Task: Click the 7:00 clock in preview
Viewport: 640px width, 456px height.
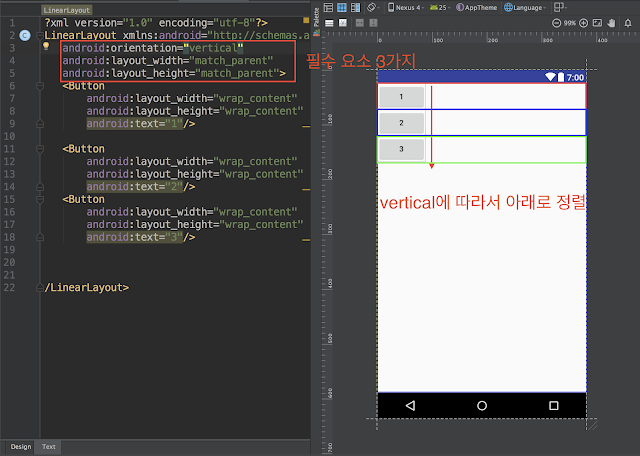Action: pyautogui.click(x=575, y=77)
